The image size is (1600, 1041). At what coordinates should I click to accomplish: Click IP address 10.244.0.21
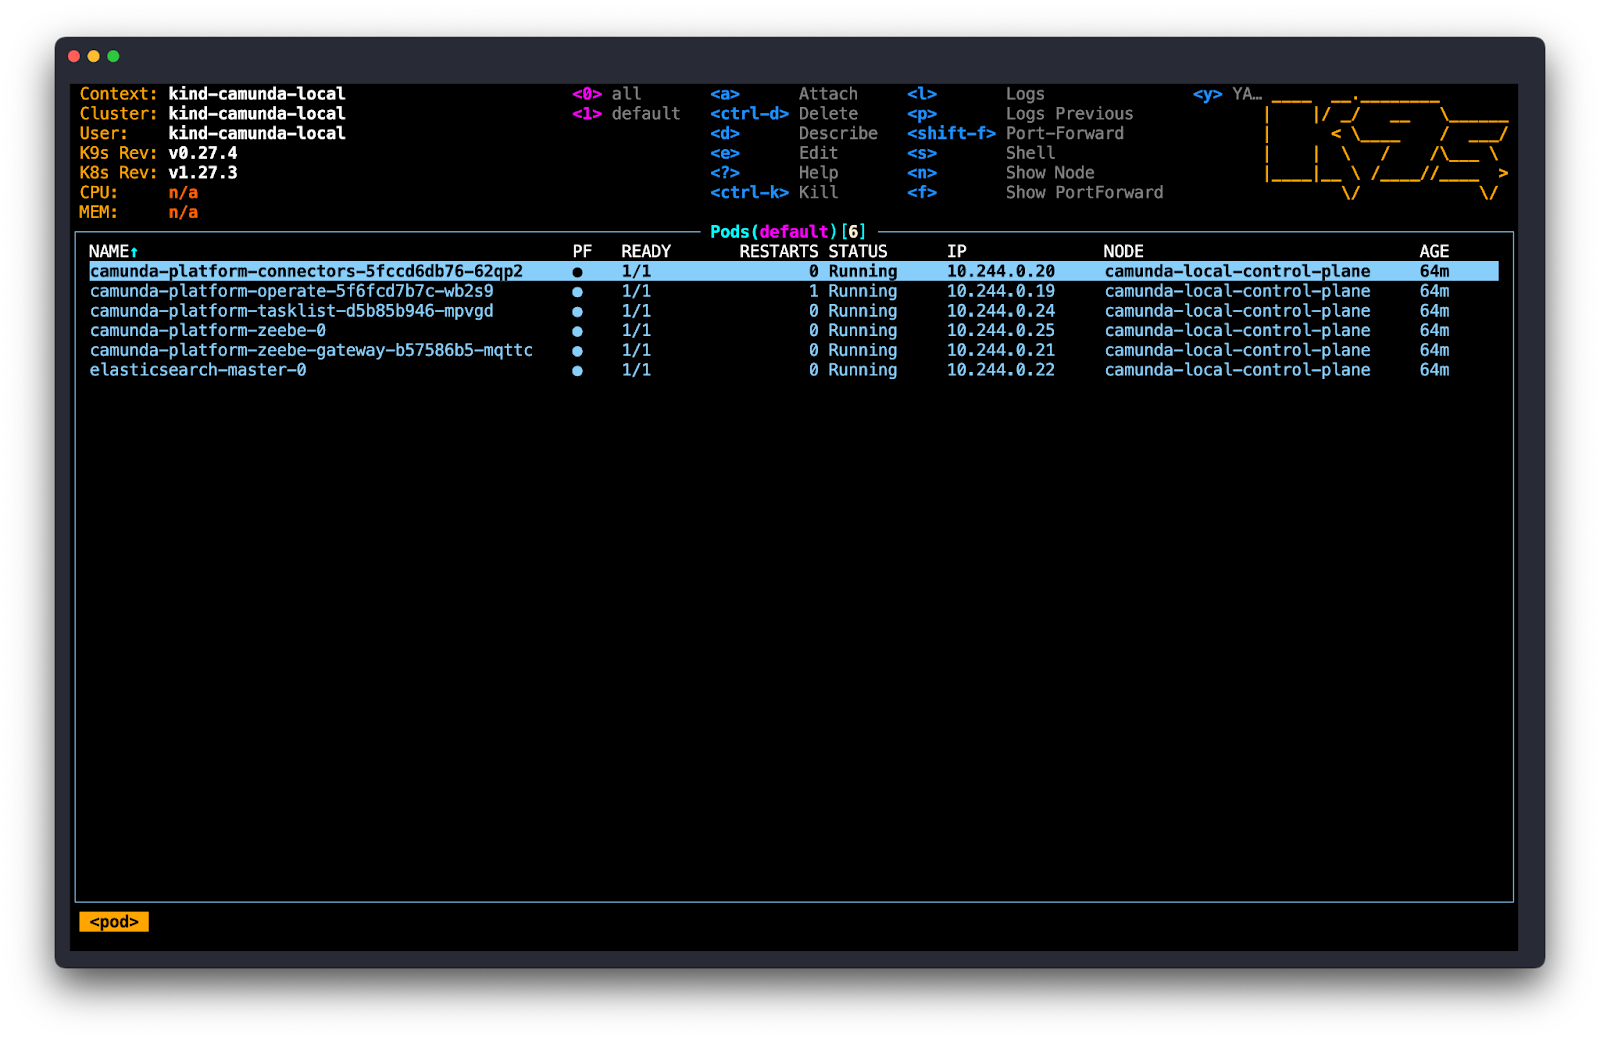1001,350
